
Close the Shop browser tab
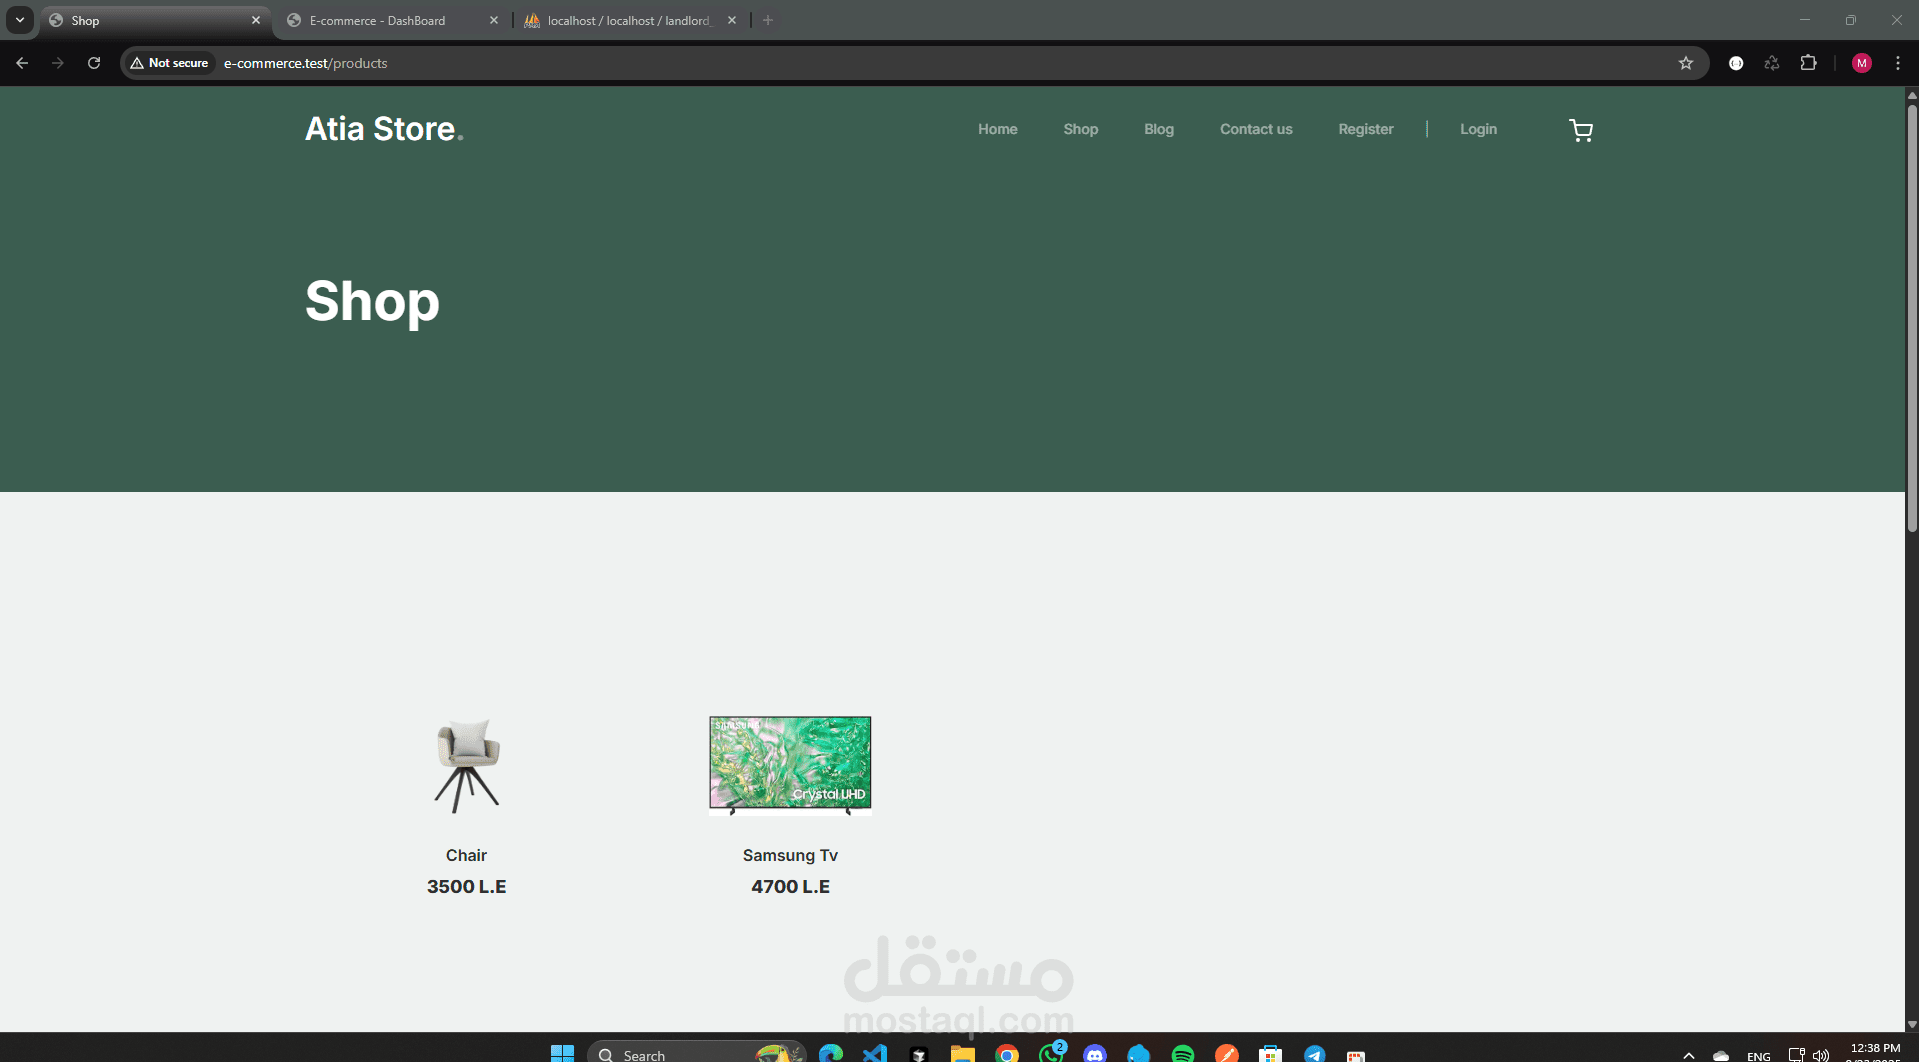pos(256,20)
